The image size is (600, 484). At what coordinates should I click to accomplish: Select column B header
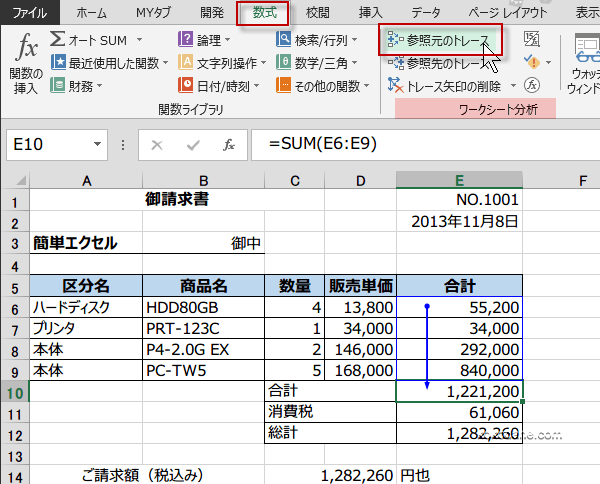click(x=204, y=180)
